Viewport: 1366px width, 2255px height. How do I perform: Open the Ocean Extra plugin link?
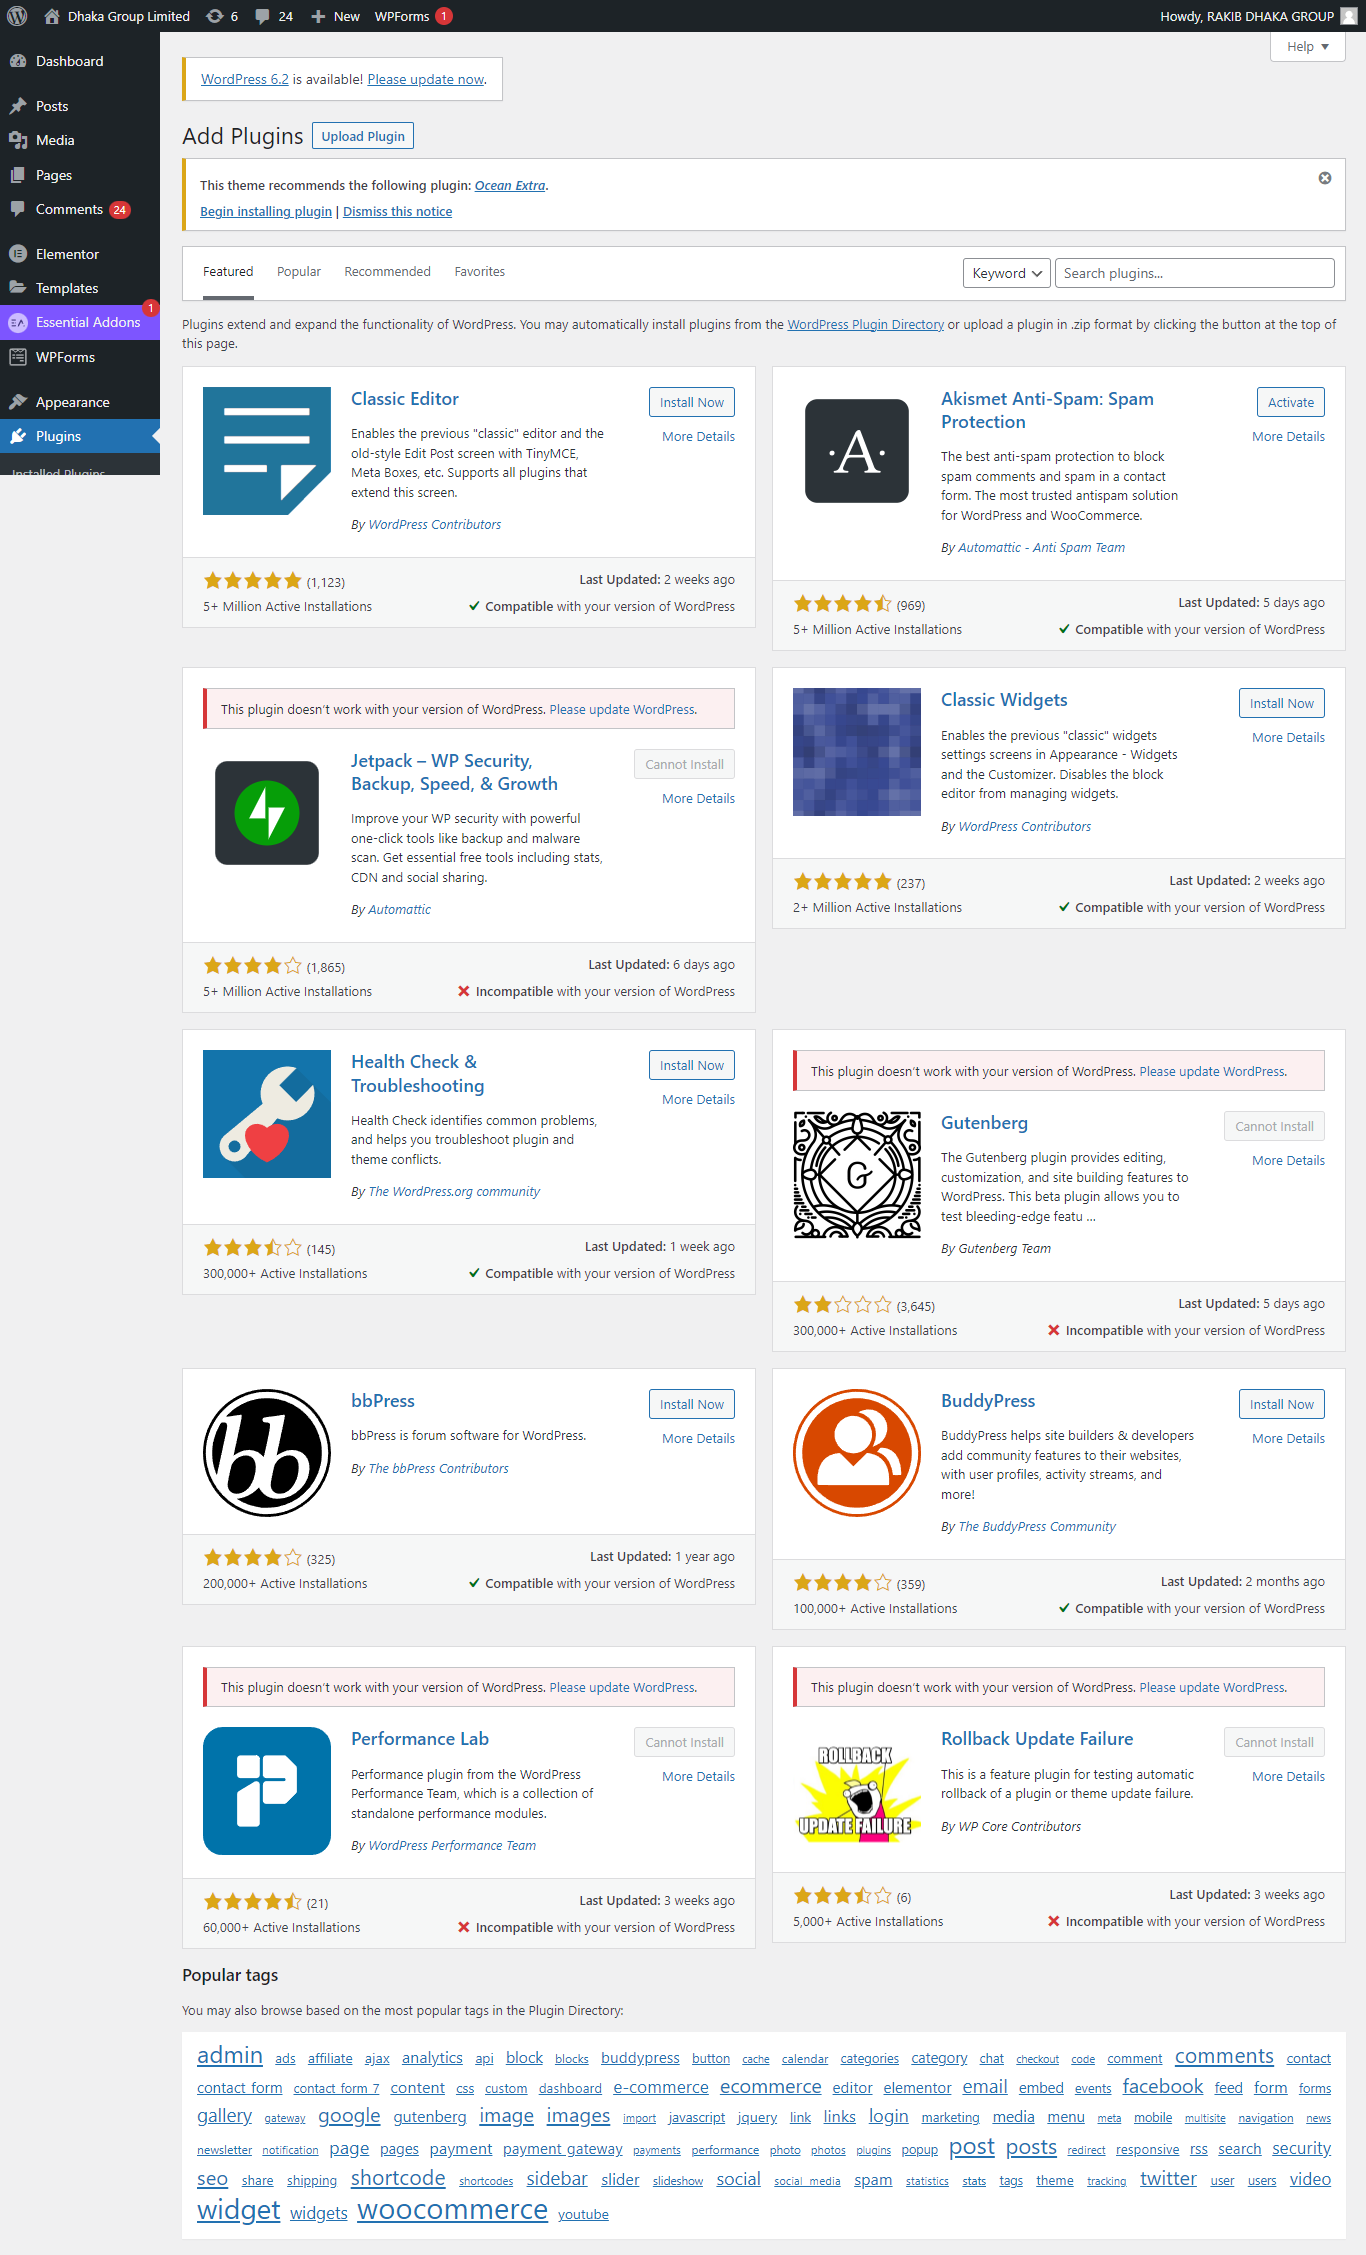510,186
